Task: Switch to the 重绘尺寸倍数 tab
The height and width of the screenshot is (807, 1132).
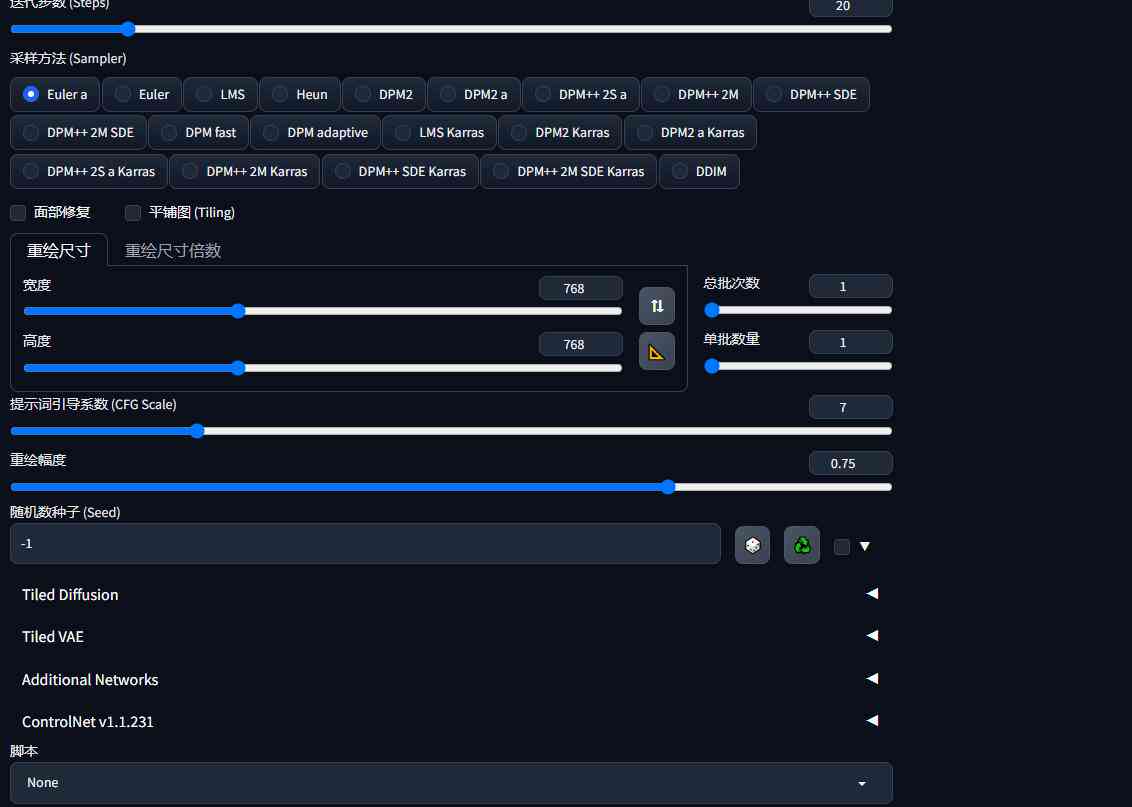Action: click(x=173, y=250)
